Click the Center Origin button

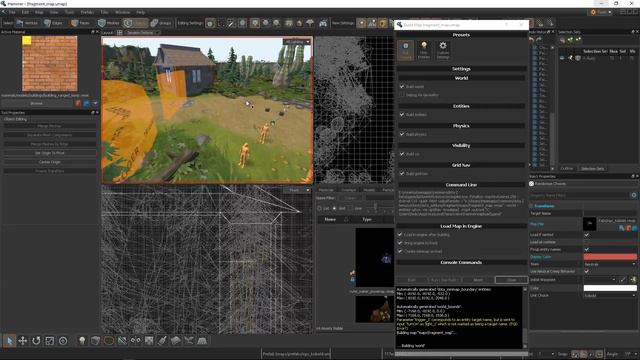[x=49, y=162]
